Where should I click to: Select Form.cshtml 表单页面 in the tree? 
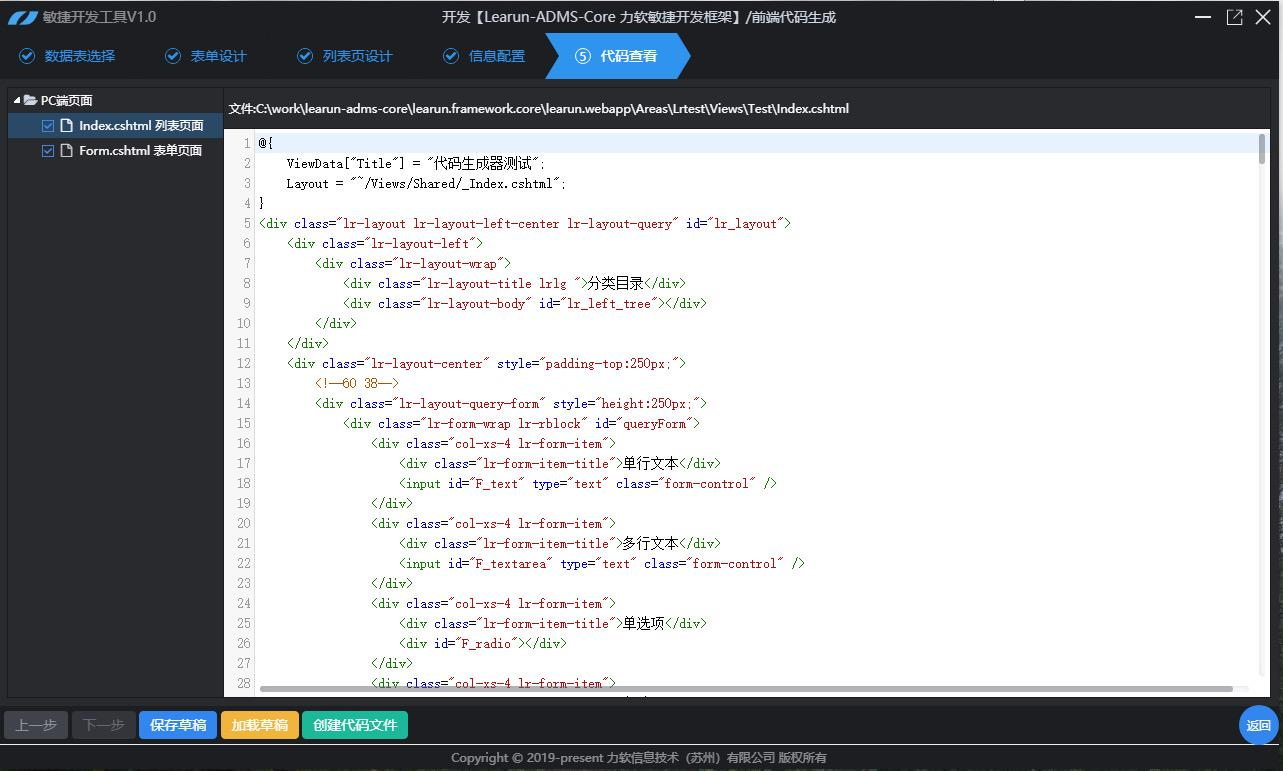pyautogui.click(x=140, y=150)
